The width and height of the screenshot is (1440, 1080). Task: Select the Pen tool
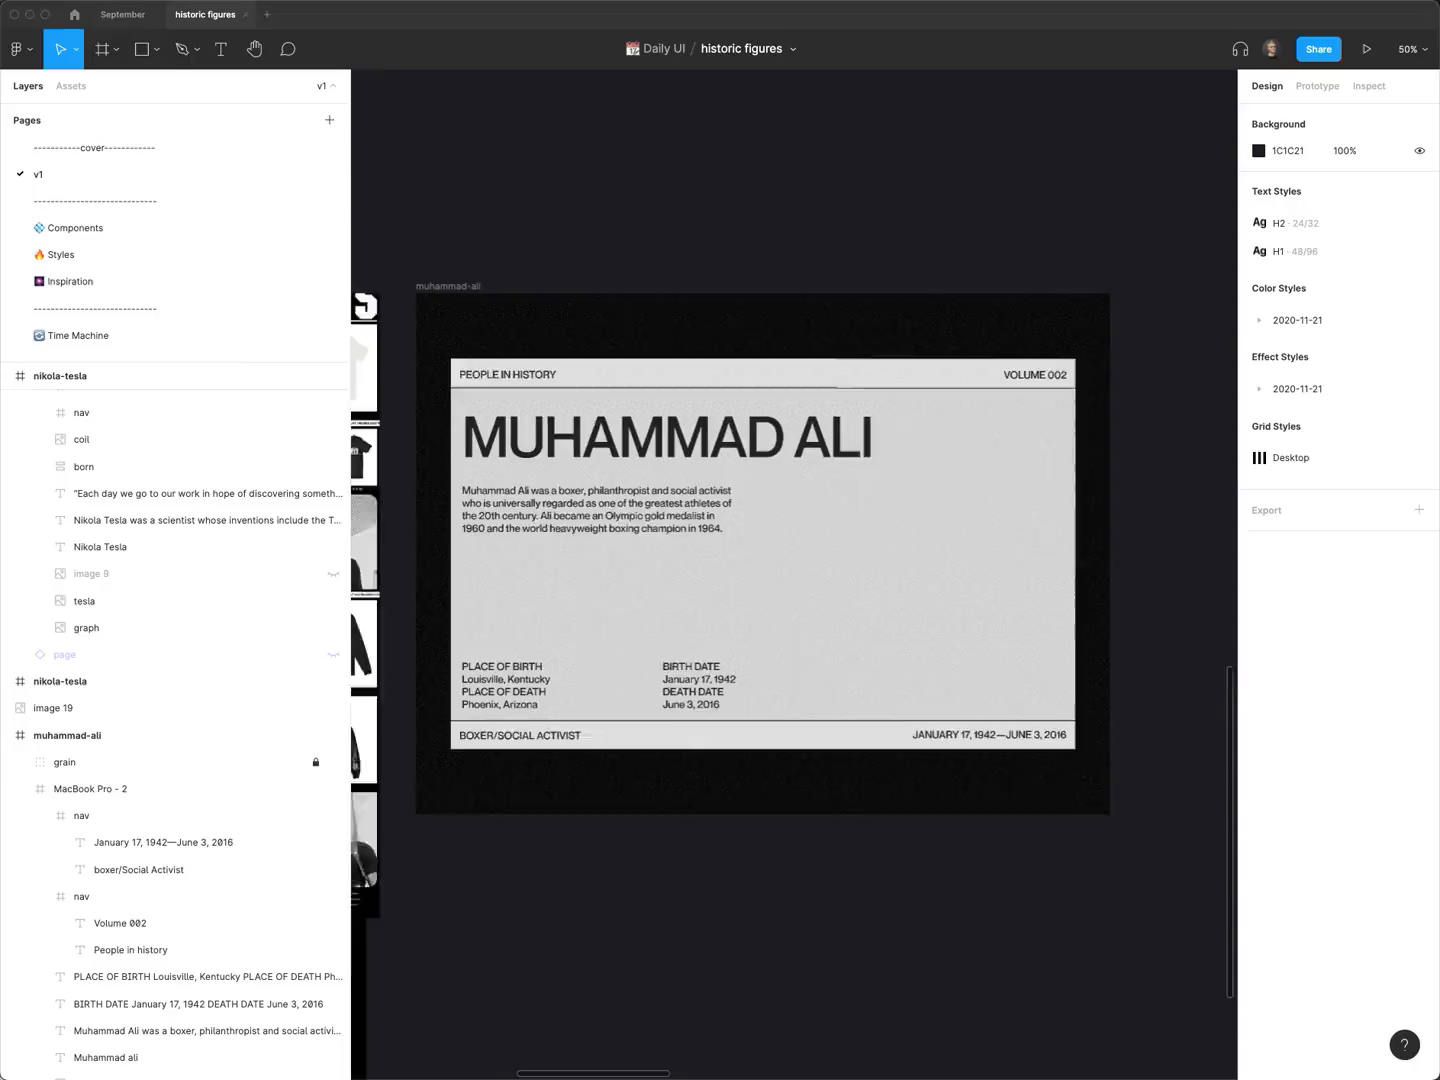coord(182,49)
